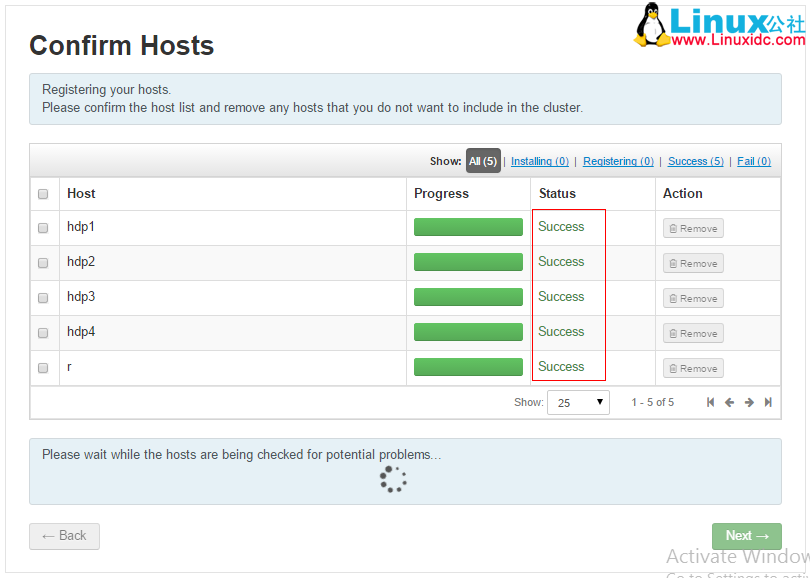Screen dimensions: 810x578
Task: Select checkbox for host hdp3
Action: 43,298
